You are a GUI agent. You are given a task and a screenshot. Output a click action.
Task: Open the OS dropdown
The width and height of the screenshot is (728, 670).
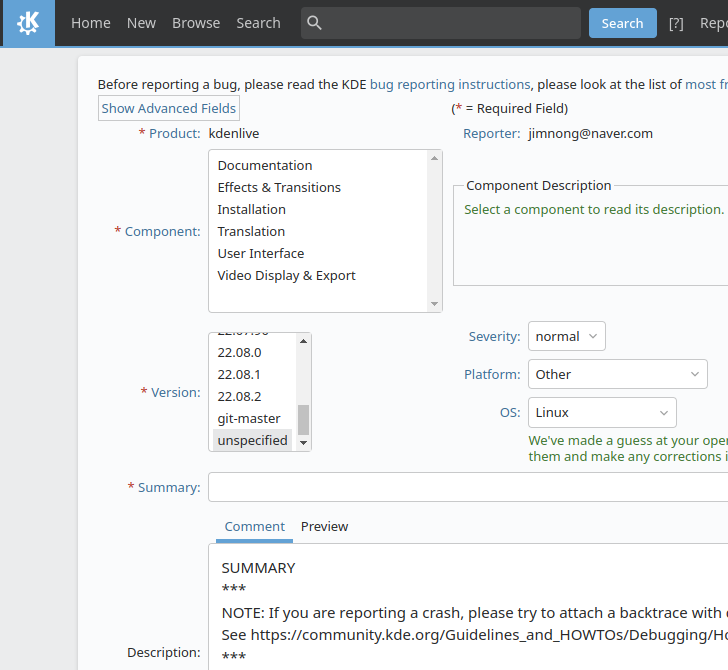[x=602, y=412]
